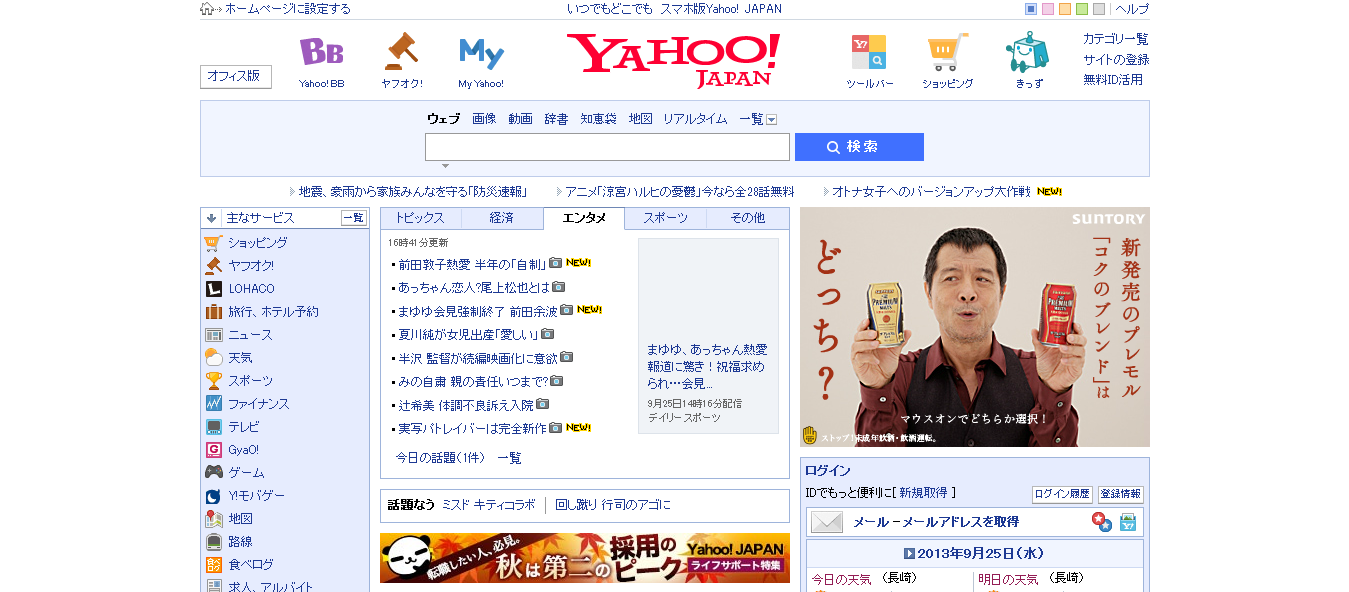Click 新規取得 link in login box
Viewport: 1349px width, 592px height.
(x=923, y=493)
